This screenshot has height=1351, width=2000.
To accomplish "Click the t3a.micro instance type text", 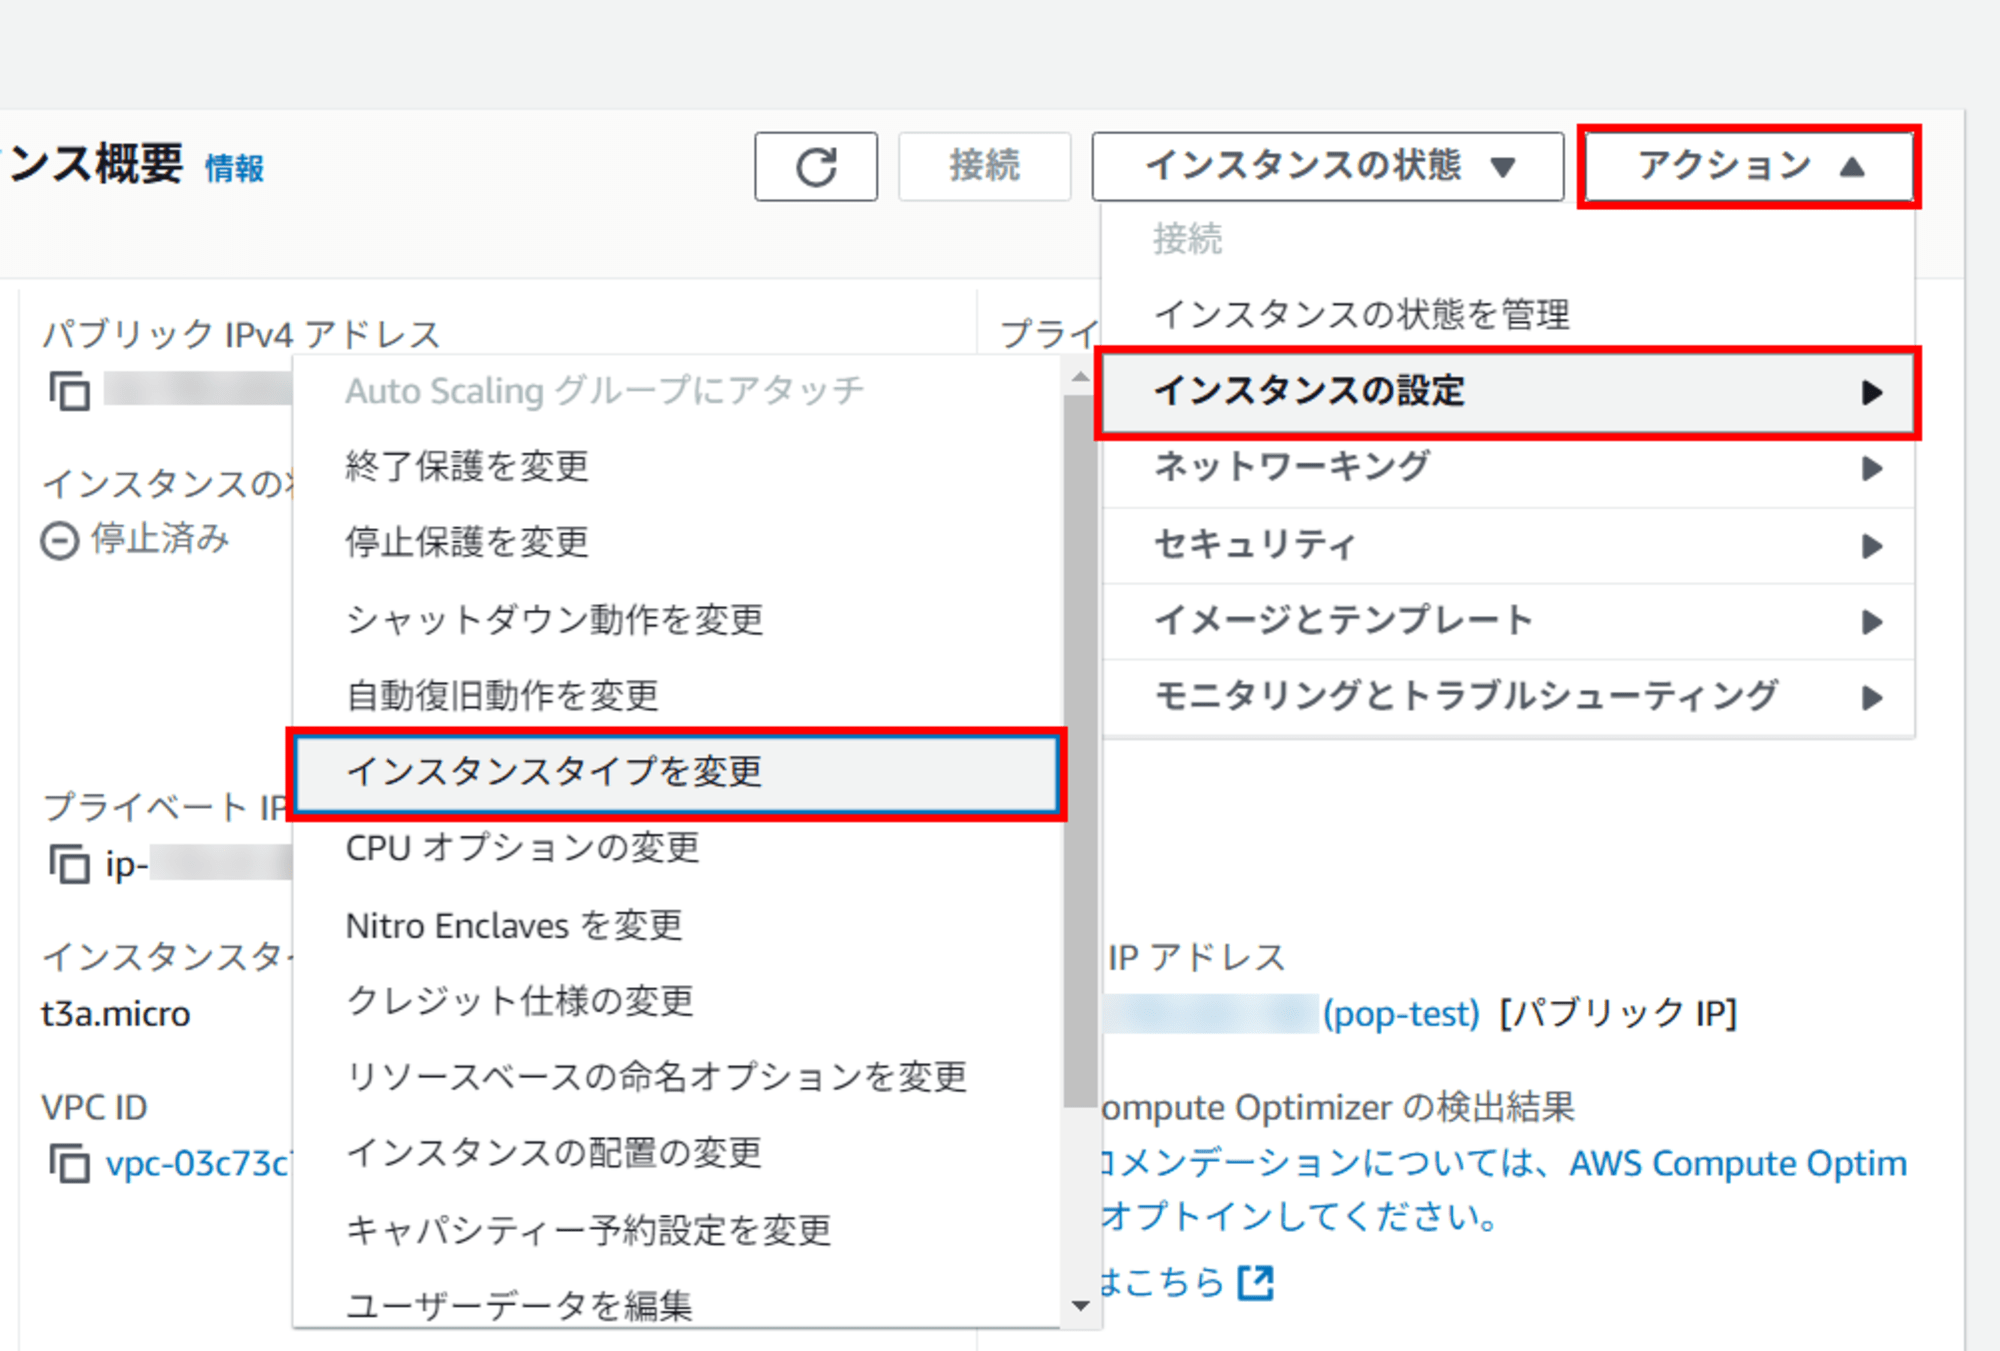I will tap(116, 1014).
